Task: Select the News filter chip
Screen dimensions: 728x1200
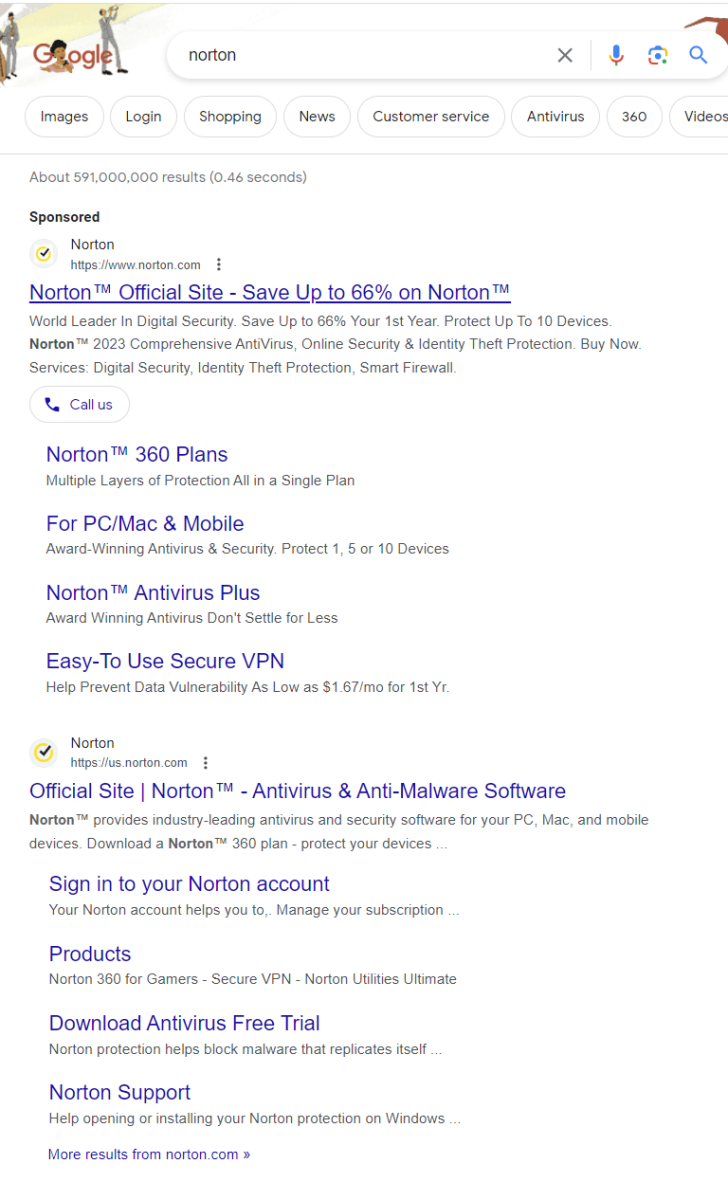Action: point(317,116)
